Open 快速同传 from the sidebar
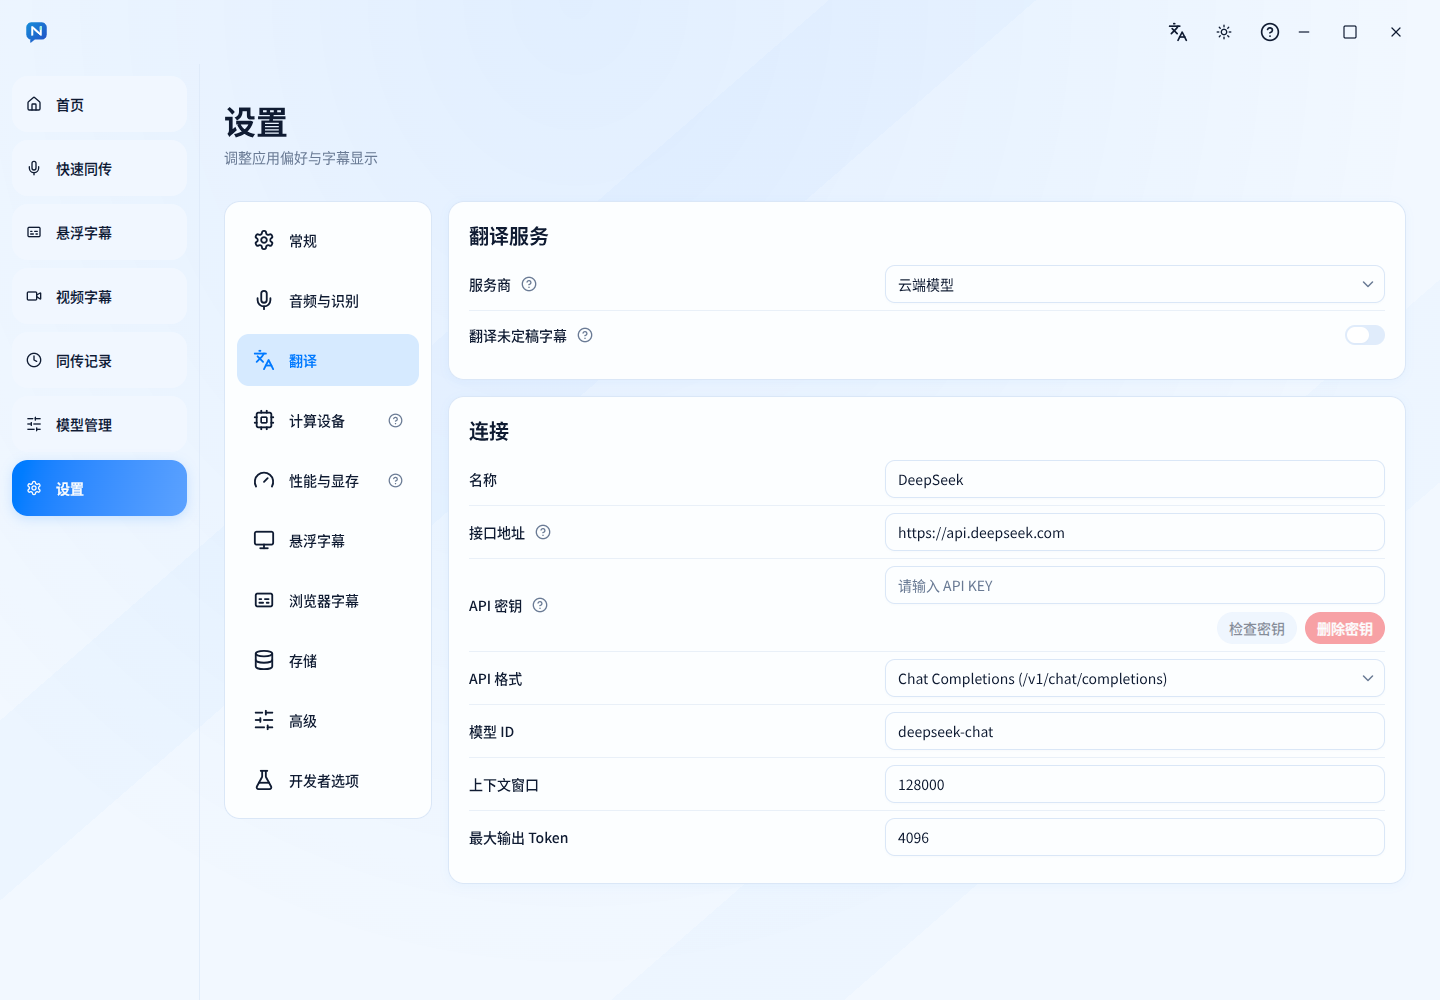Screen dimensions: 1440x1000 coord(99,168)
